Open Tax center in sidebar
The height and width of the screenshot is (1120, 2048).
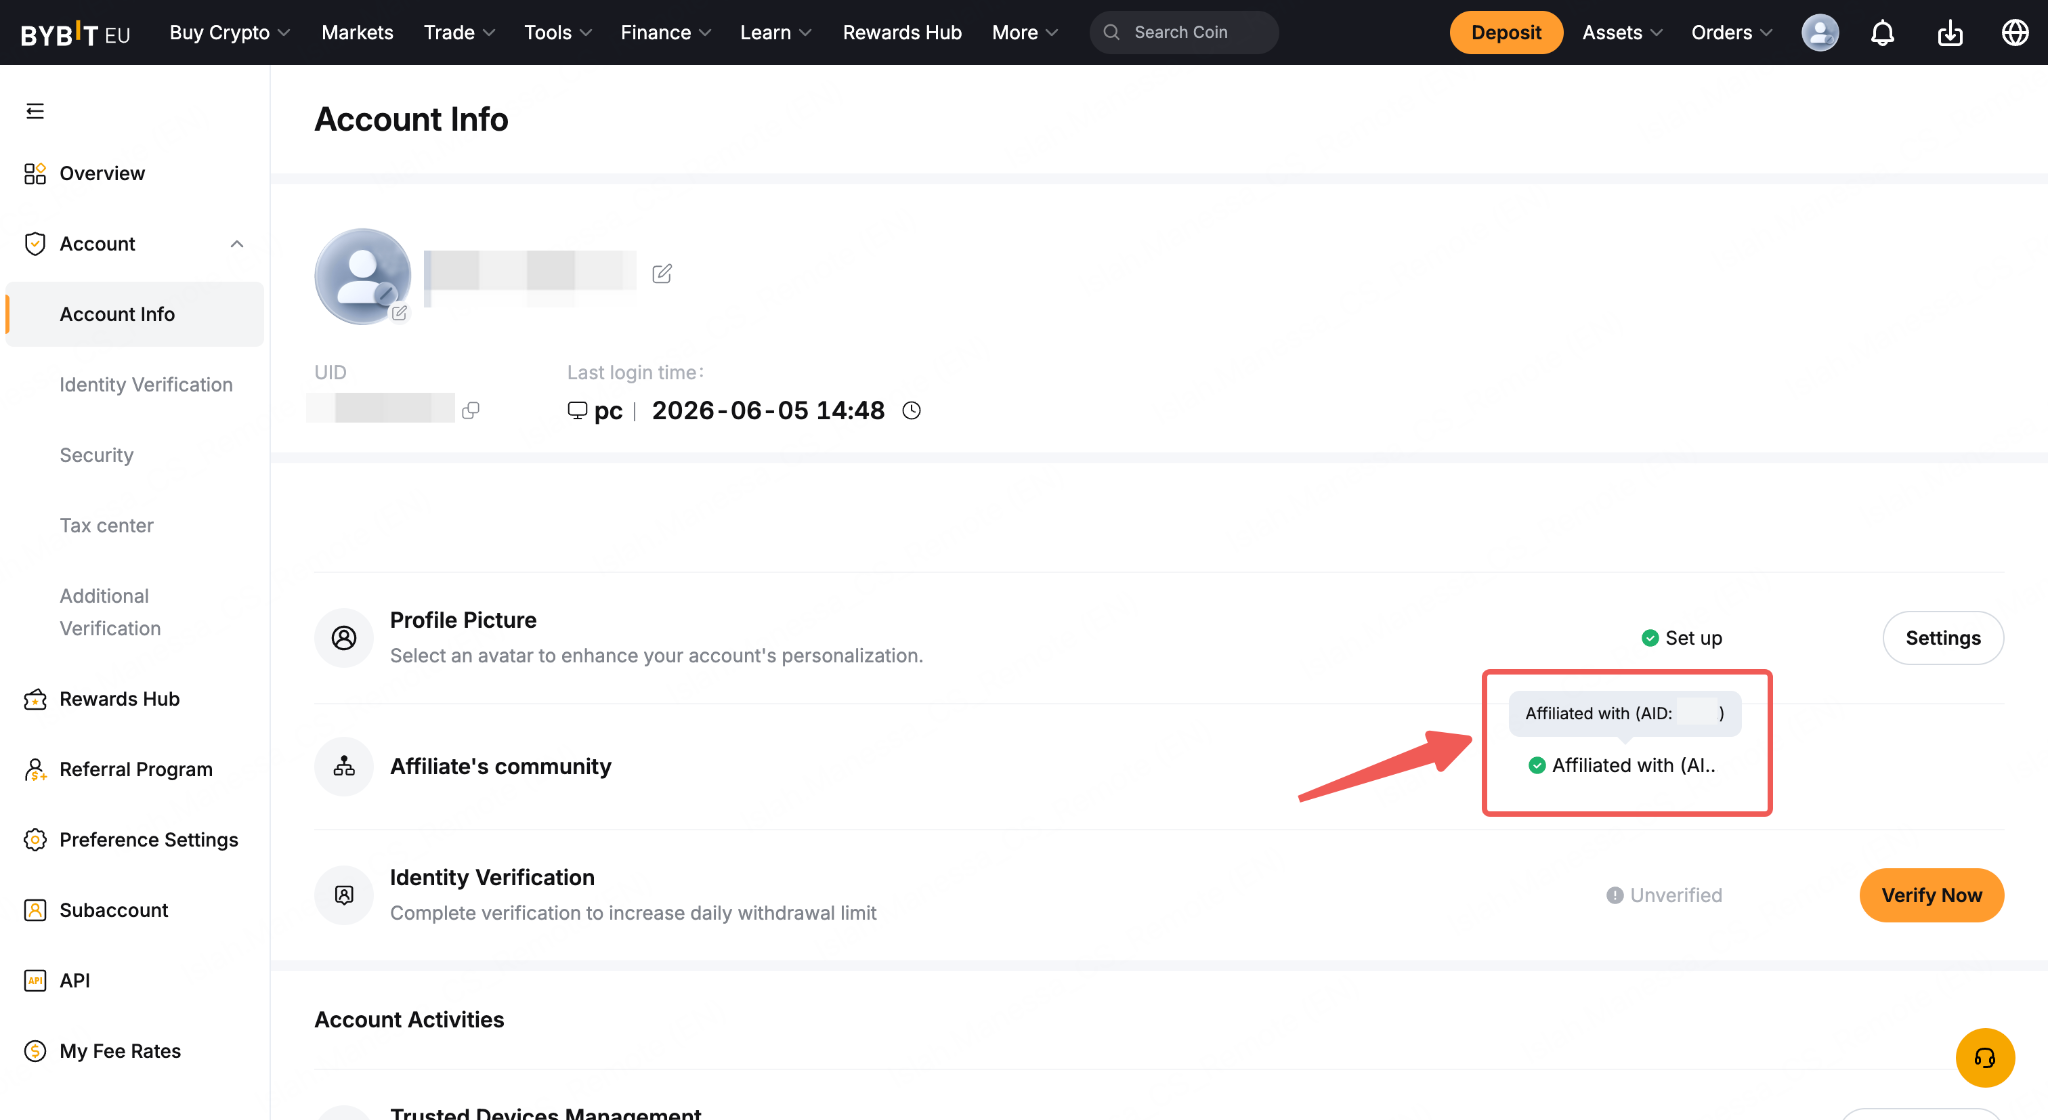pos(106,526)
